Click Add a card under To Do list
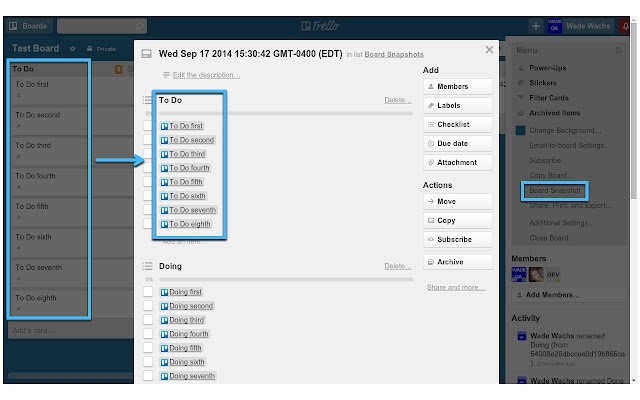 pos(31,331)
